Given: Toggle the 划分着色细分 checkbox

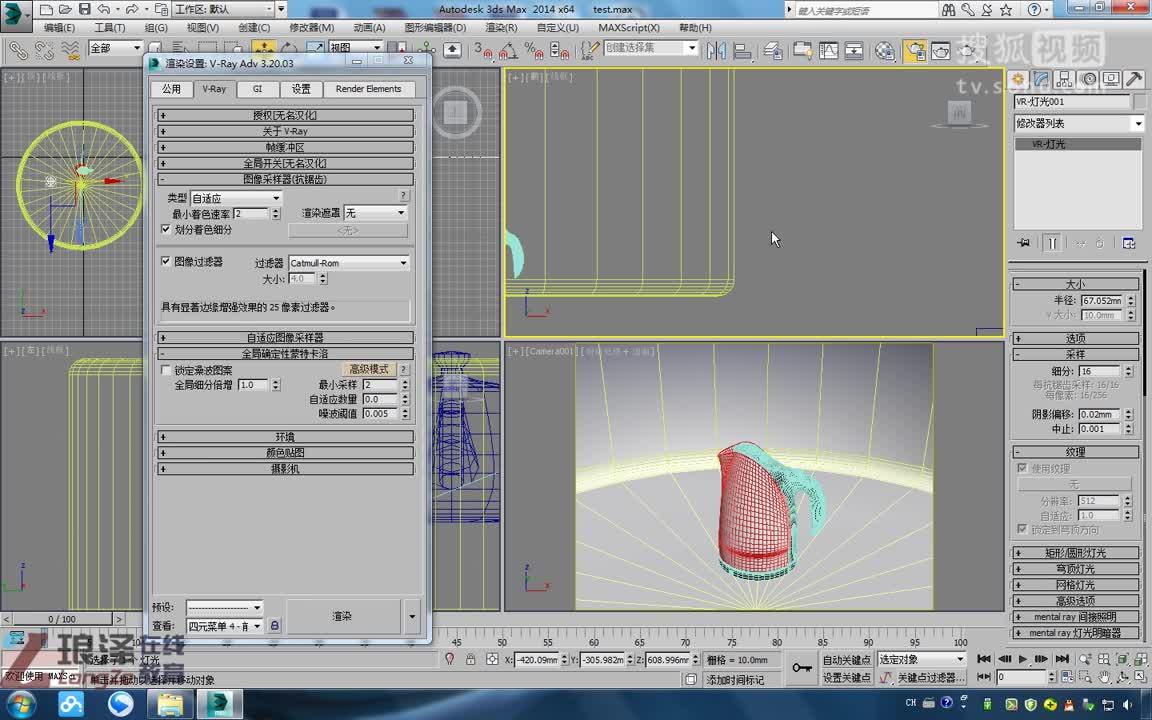Looking at the screenshot, I should (x=166, y=229).
